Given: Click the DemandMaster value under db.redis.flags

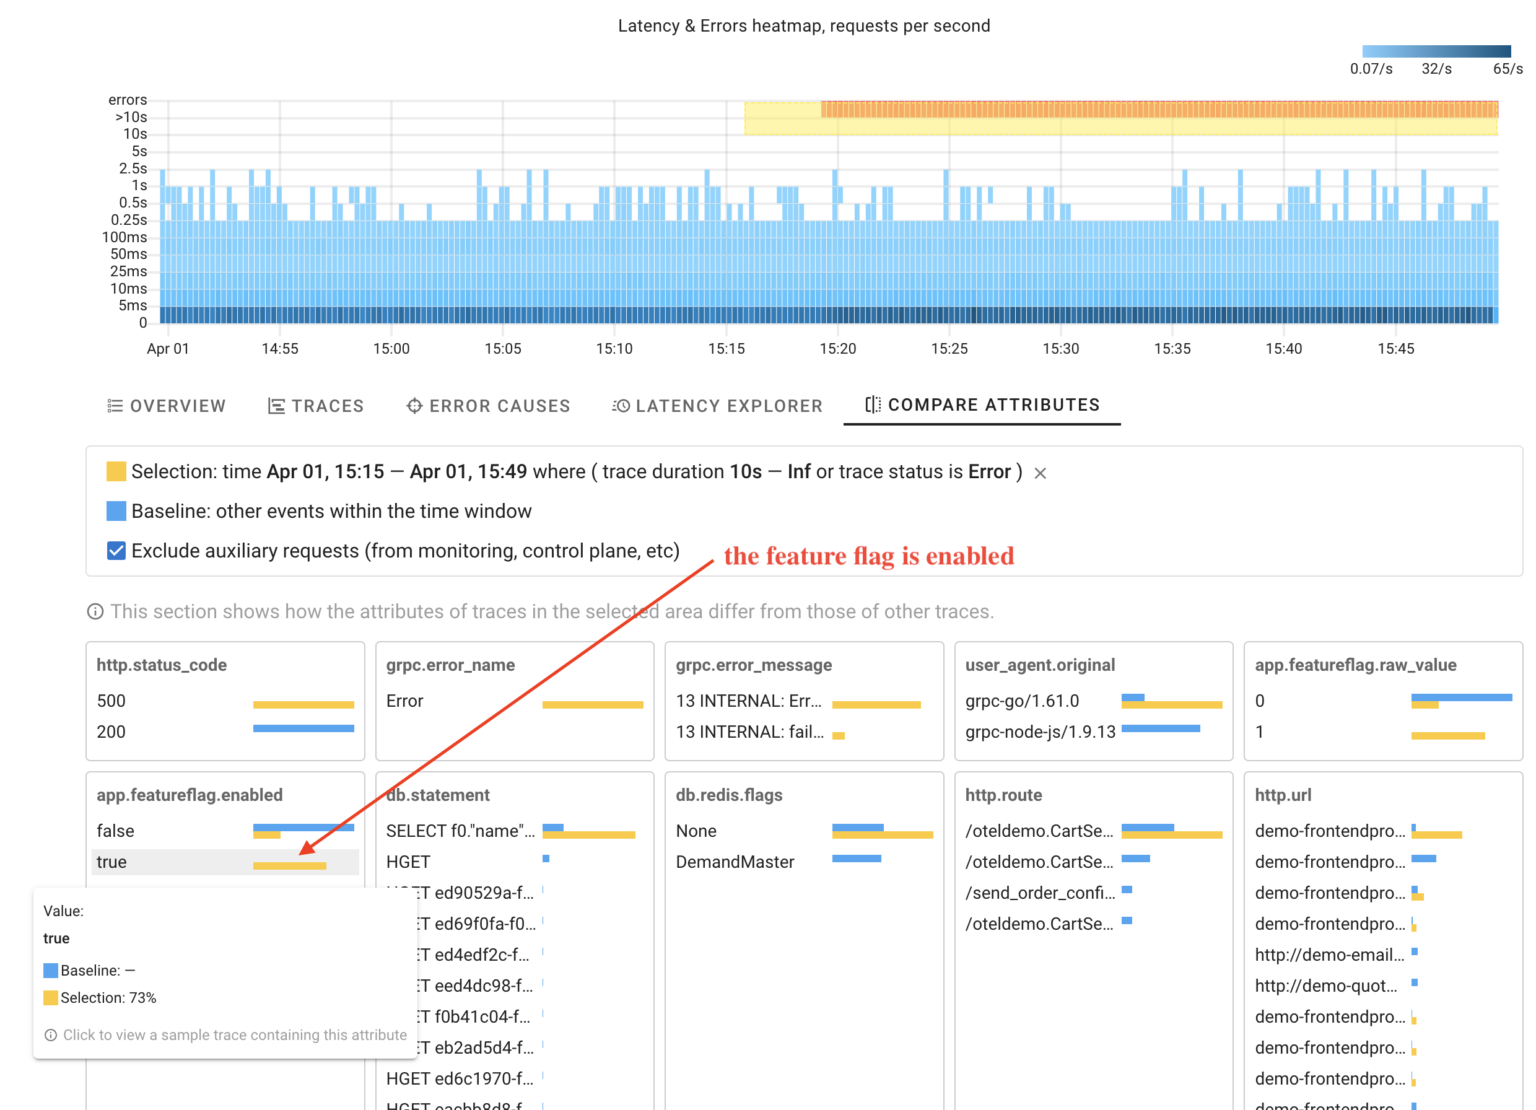Looking at the screenshot, I should (735, 862).
